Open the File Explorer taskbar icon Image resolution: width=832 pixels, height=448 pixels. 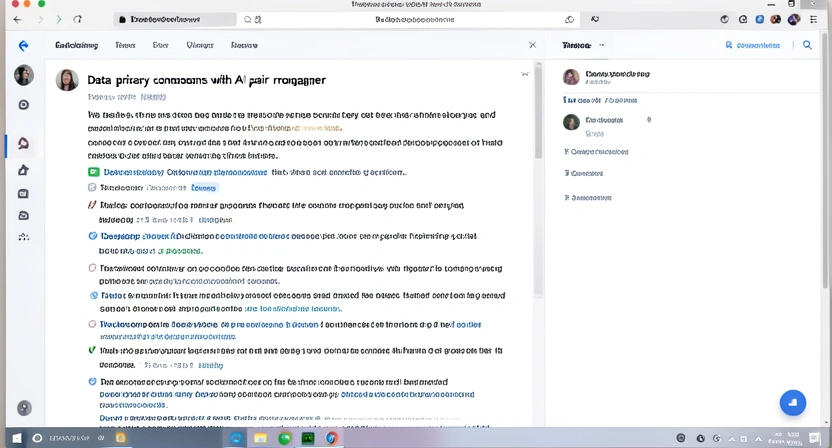[x=260, y=438]
